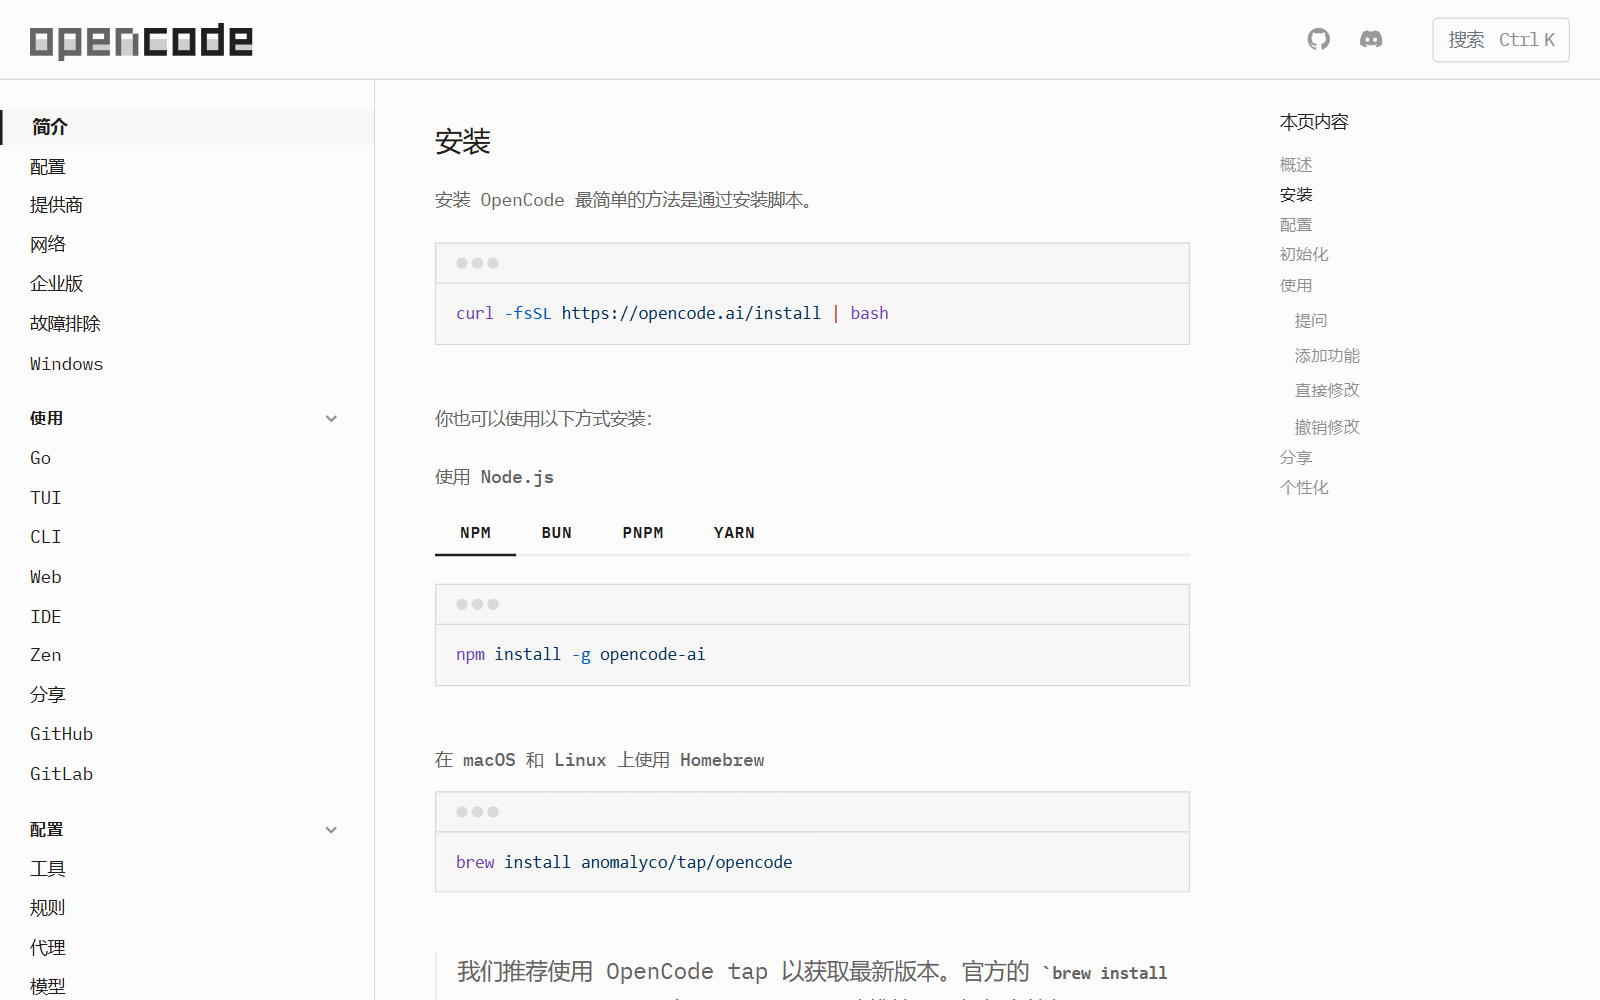This screenshot has height=1000, width=1600.
Task: Open GitLab sidebar page
Action: click(x=62, y=774)
